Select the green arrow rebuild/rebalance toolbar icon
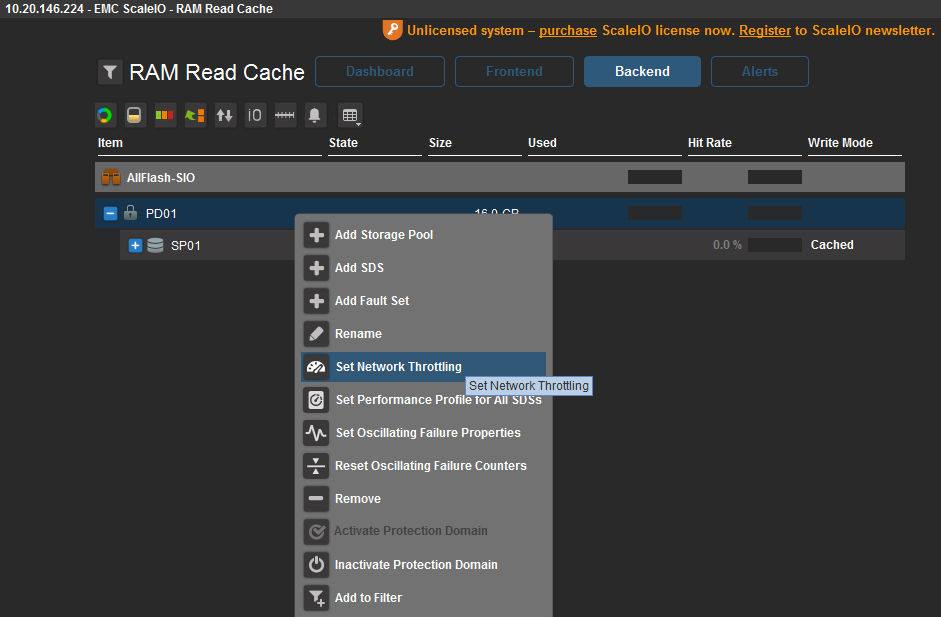The image size is (941, 617). click(194, 115)
